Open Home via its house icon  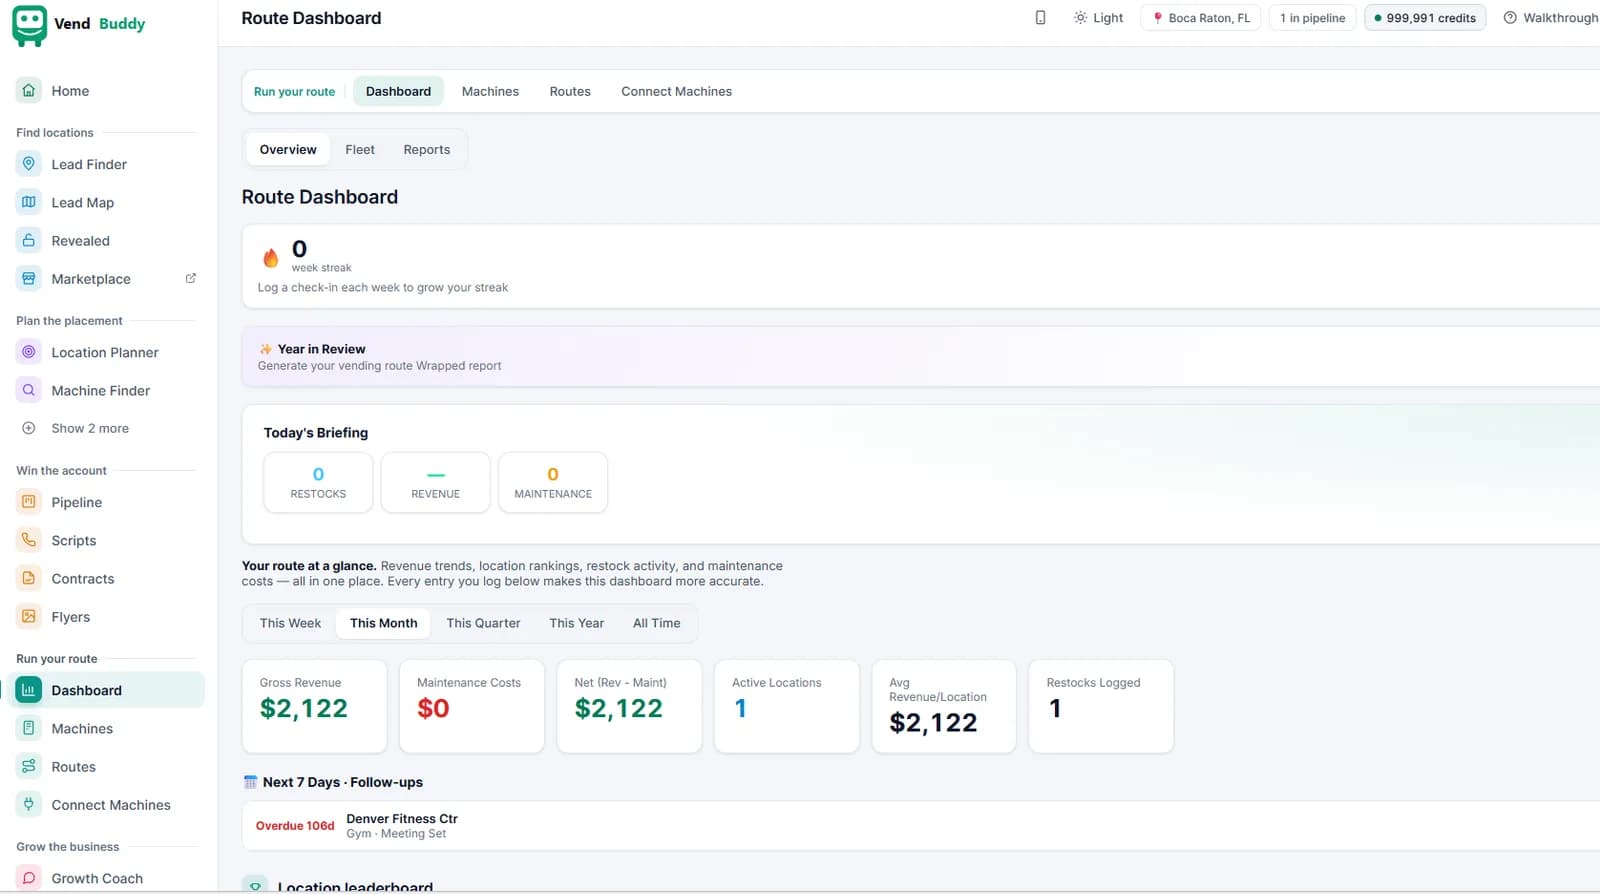coord(29,90)
